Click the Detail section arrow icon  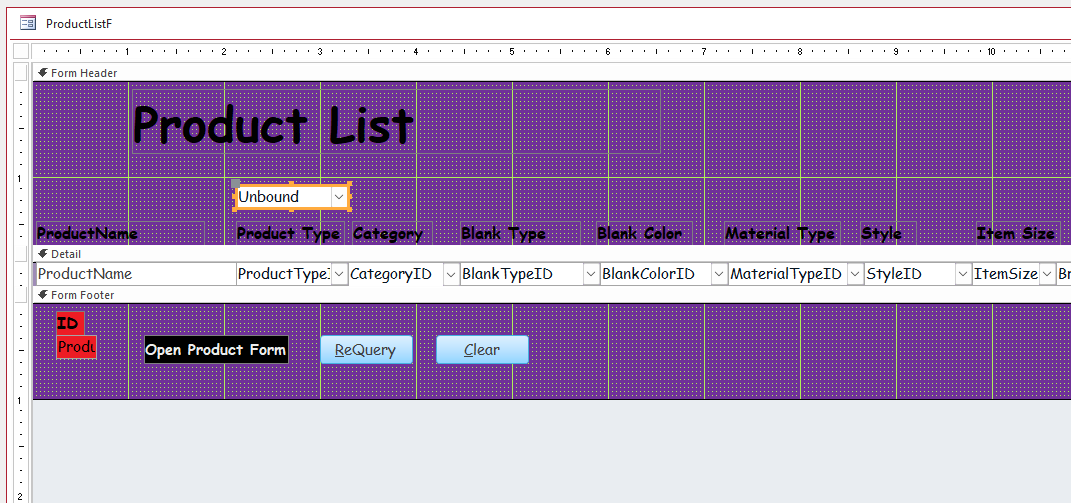coord(42,254)
